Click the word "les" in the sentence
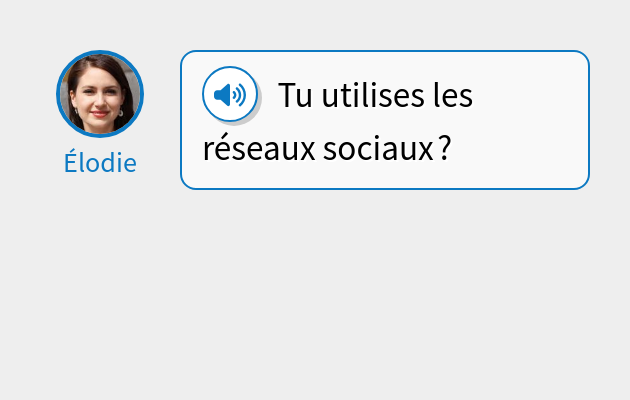Image resolution: width=630 pixels, height=400 pixels. click(449, 97)
